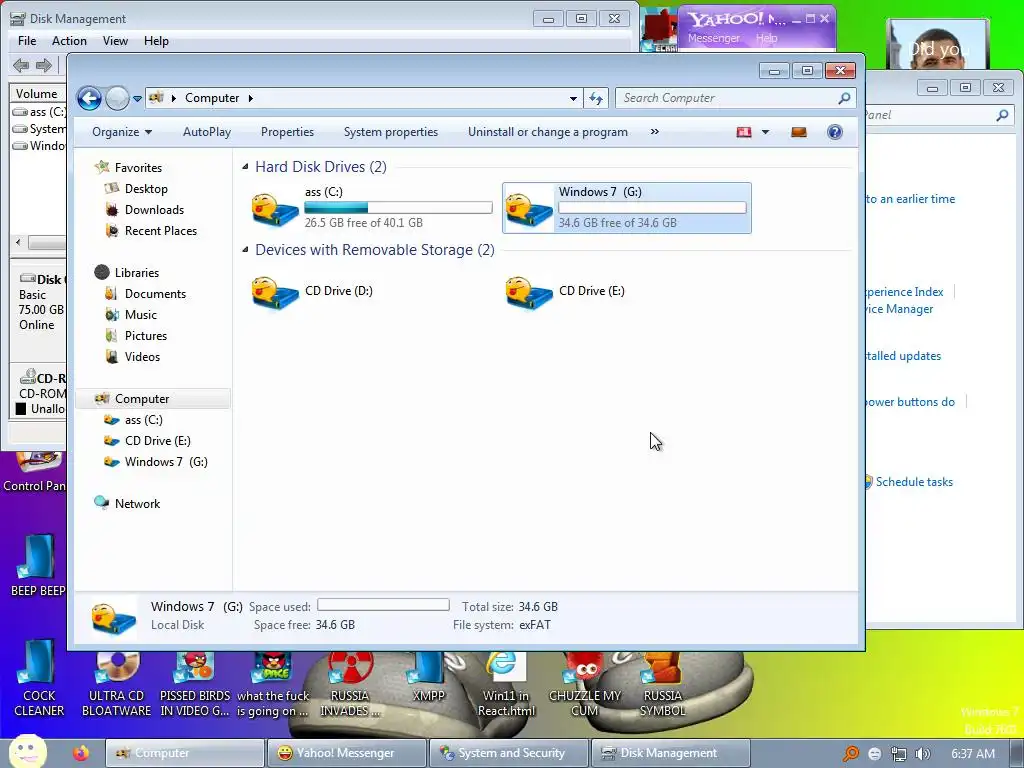Image resolution: width=1024 pixels, height=768 pixels.
Task: Switch to Yahoo! Messenger taskbar button
Action: pyautogui.click(x=347, y=753)
